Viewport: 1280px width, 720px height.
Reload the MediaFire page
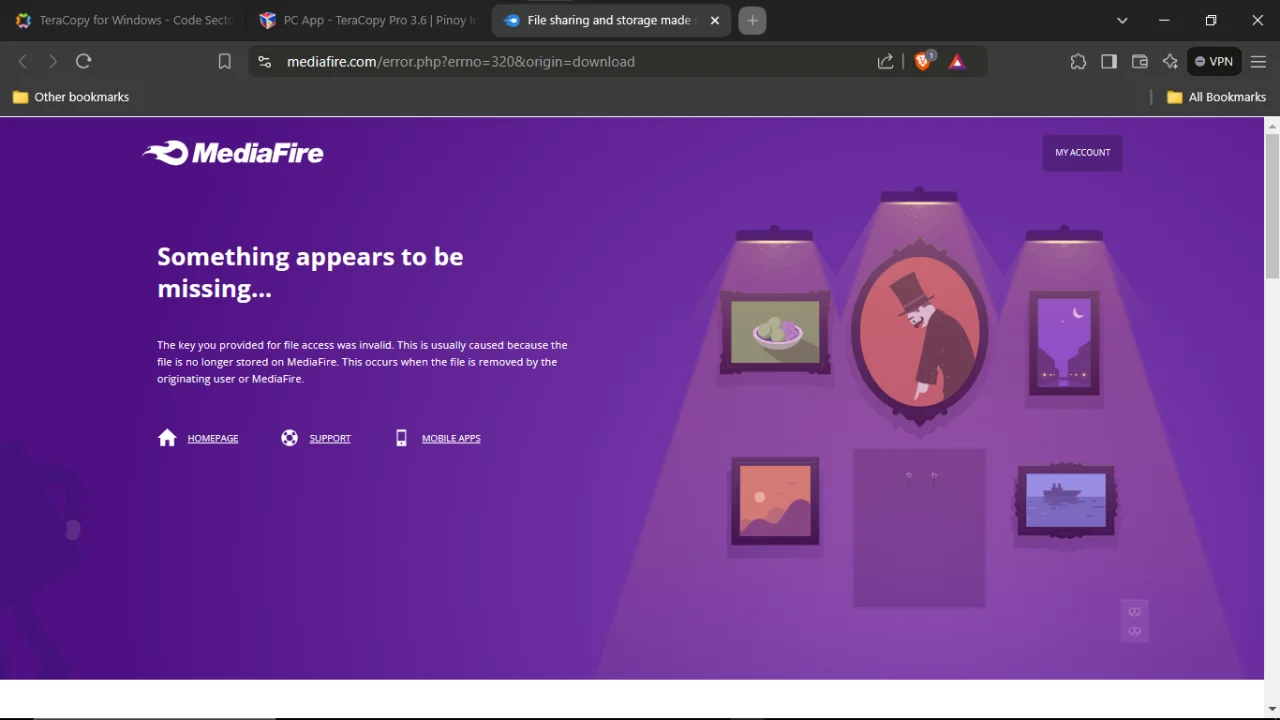pos(84,61)
